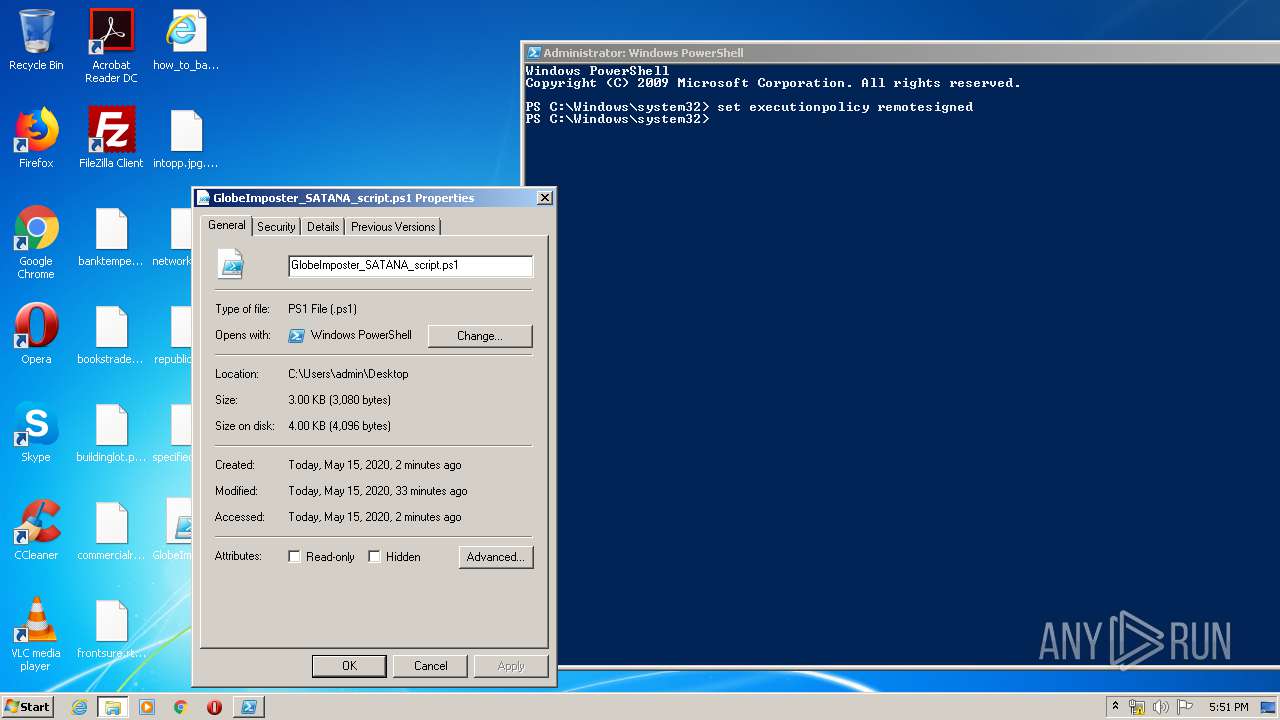Open the Action Center flag icon
This screenshot has width=1280, height=720.
pyautogui.click(x=1185, y=707)
